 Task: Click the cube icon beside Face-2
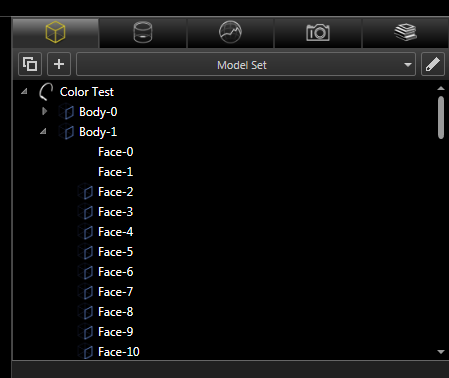coord(86,192)
